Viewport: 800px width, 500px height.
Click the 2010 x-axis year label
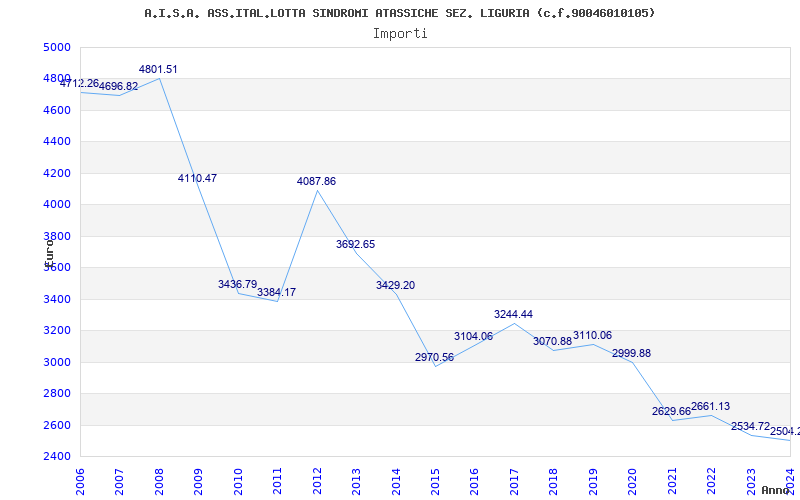tap(238, 481)
